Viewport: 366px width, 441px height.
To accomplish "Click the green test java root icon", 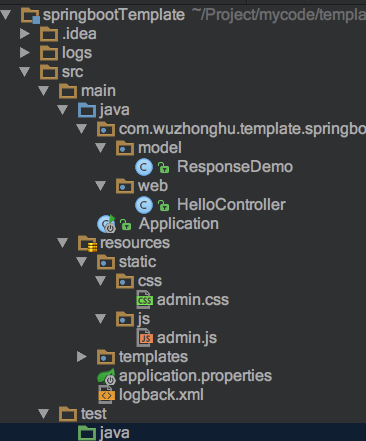I will [x=87, y=433].
